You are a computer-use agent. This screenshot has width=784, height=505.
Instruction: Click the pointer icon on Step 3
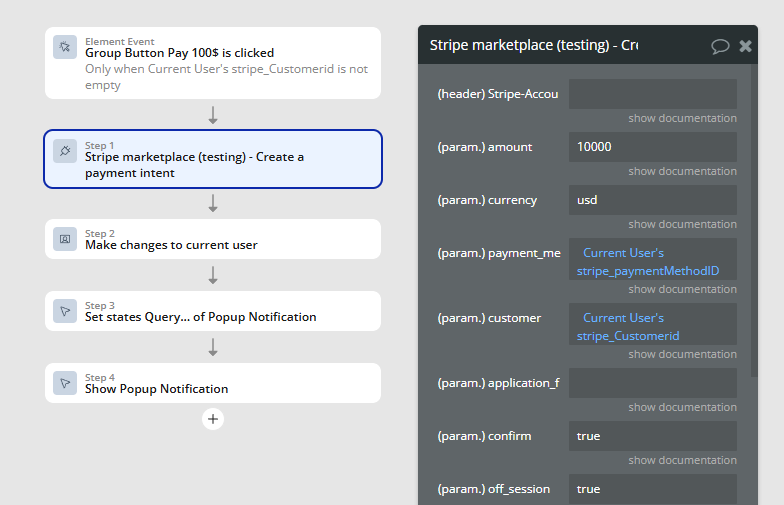(65, 311)
